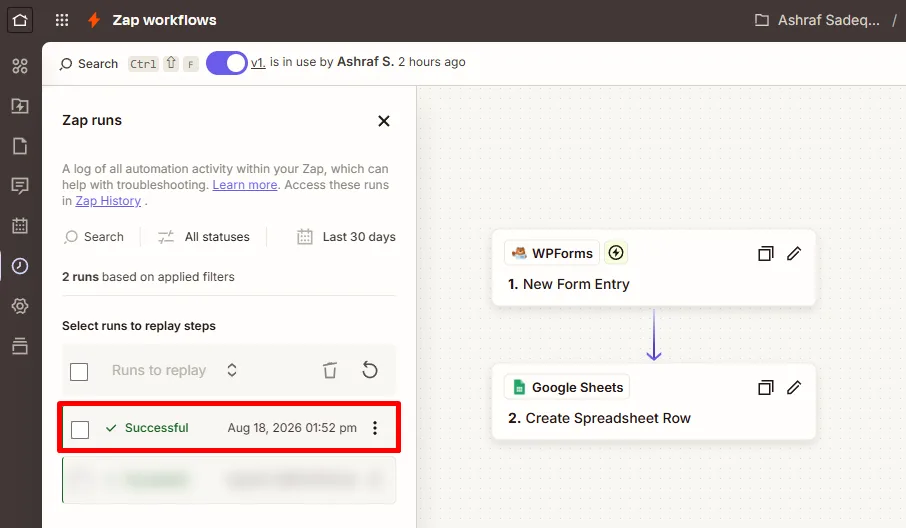
Task: Open the sidebar Zap runs clock icon
Action: point(20,266)
